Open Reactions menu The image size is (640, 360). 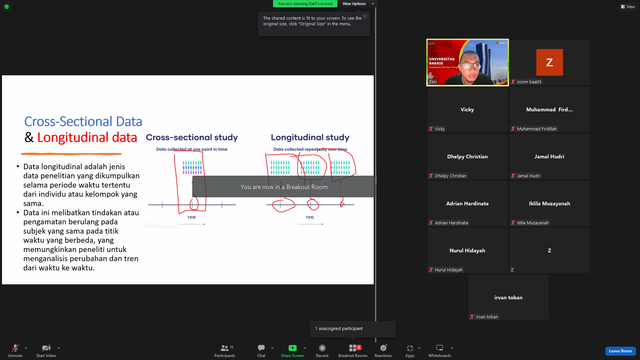(x=383, y=350)
